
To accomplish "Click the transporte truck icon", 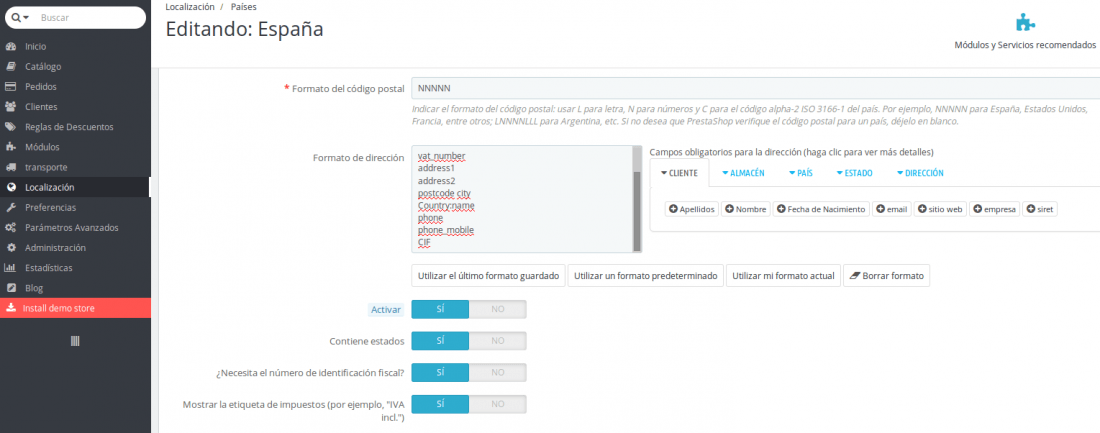I will point(11,168).
